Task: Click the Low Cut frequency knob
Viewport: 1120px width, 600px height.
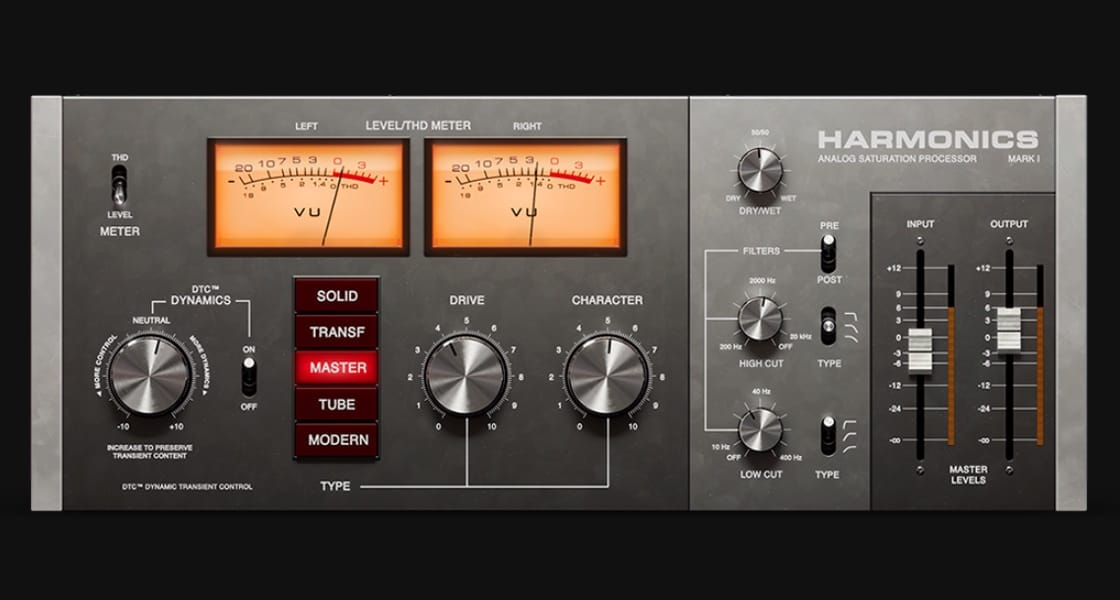Action: (760, 430)
